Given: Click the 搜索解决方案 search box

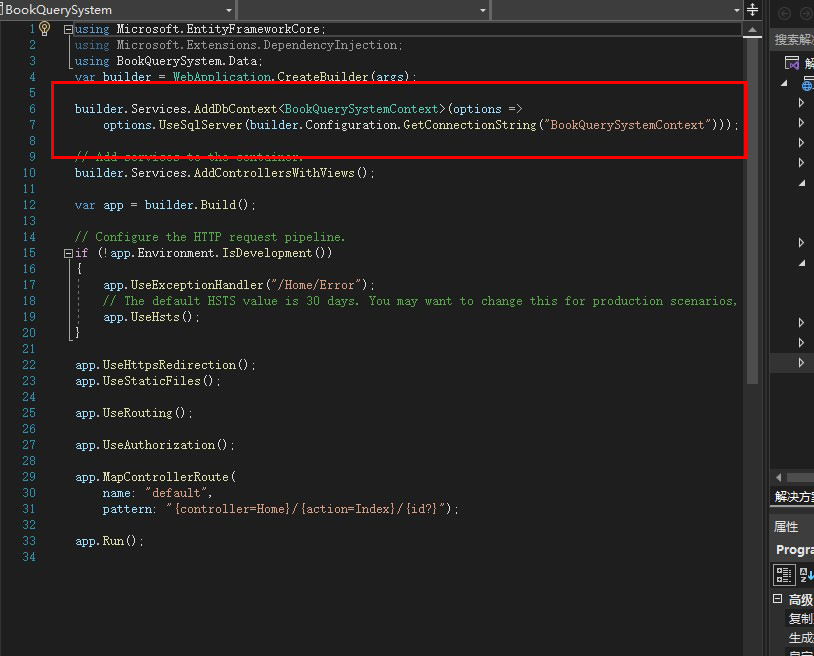Looking at the screenshot, I should point(793,39).
